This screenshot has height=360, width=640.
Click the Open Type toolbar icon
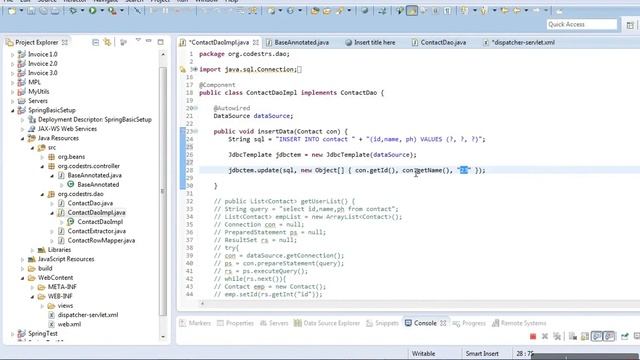(315, 11)
